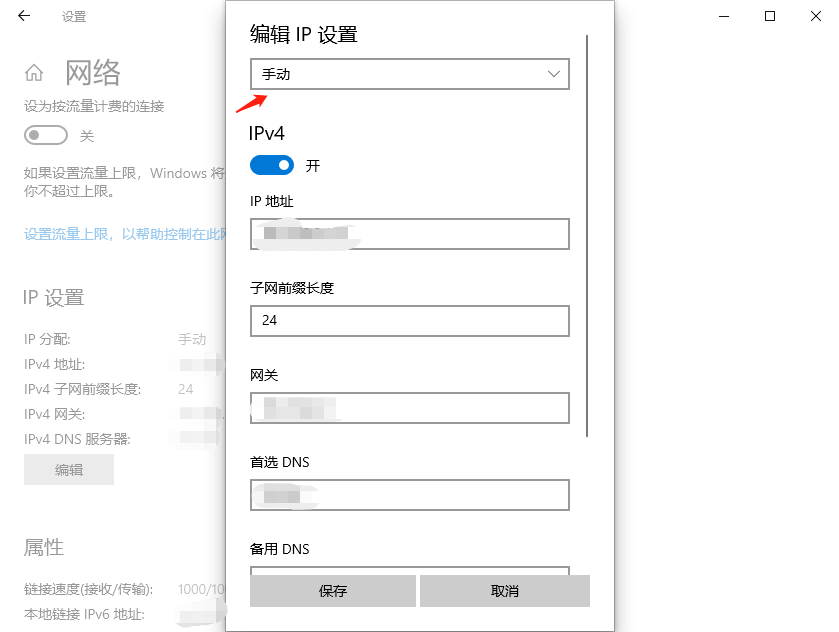Click the back arrow to return
This screenshot has height=632, width=839.
click(x=24, y=16)
